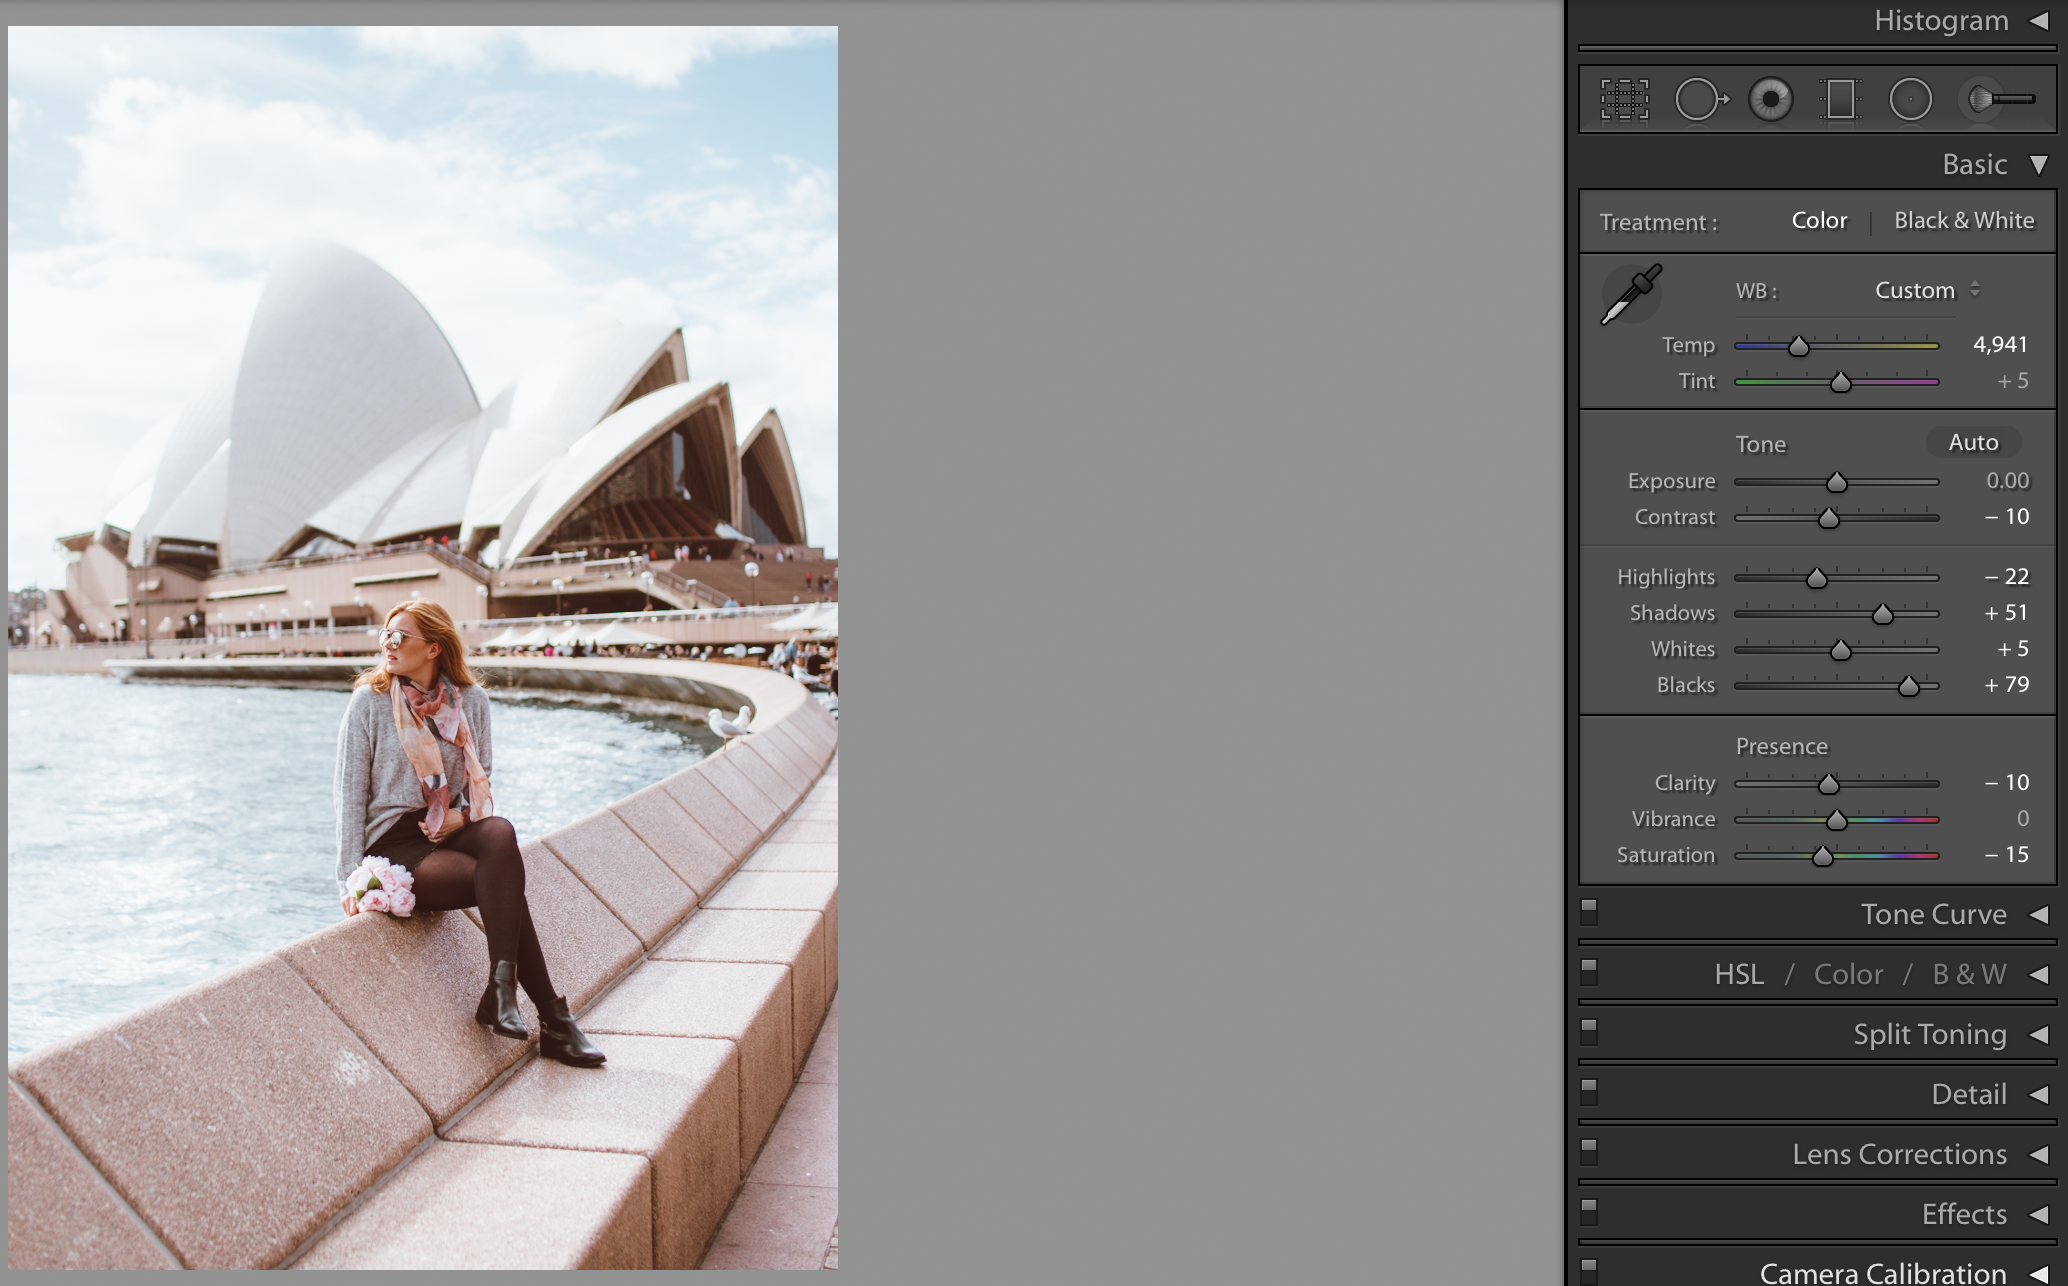Toggle the Split Toning panel switch
The image size is (2068, 1286).
click(x=1589, y=1032)
